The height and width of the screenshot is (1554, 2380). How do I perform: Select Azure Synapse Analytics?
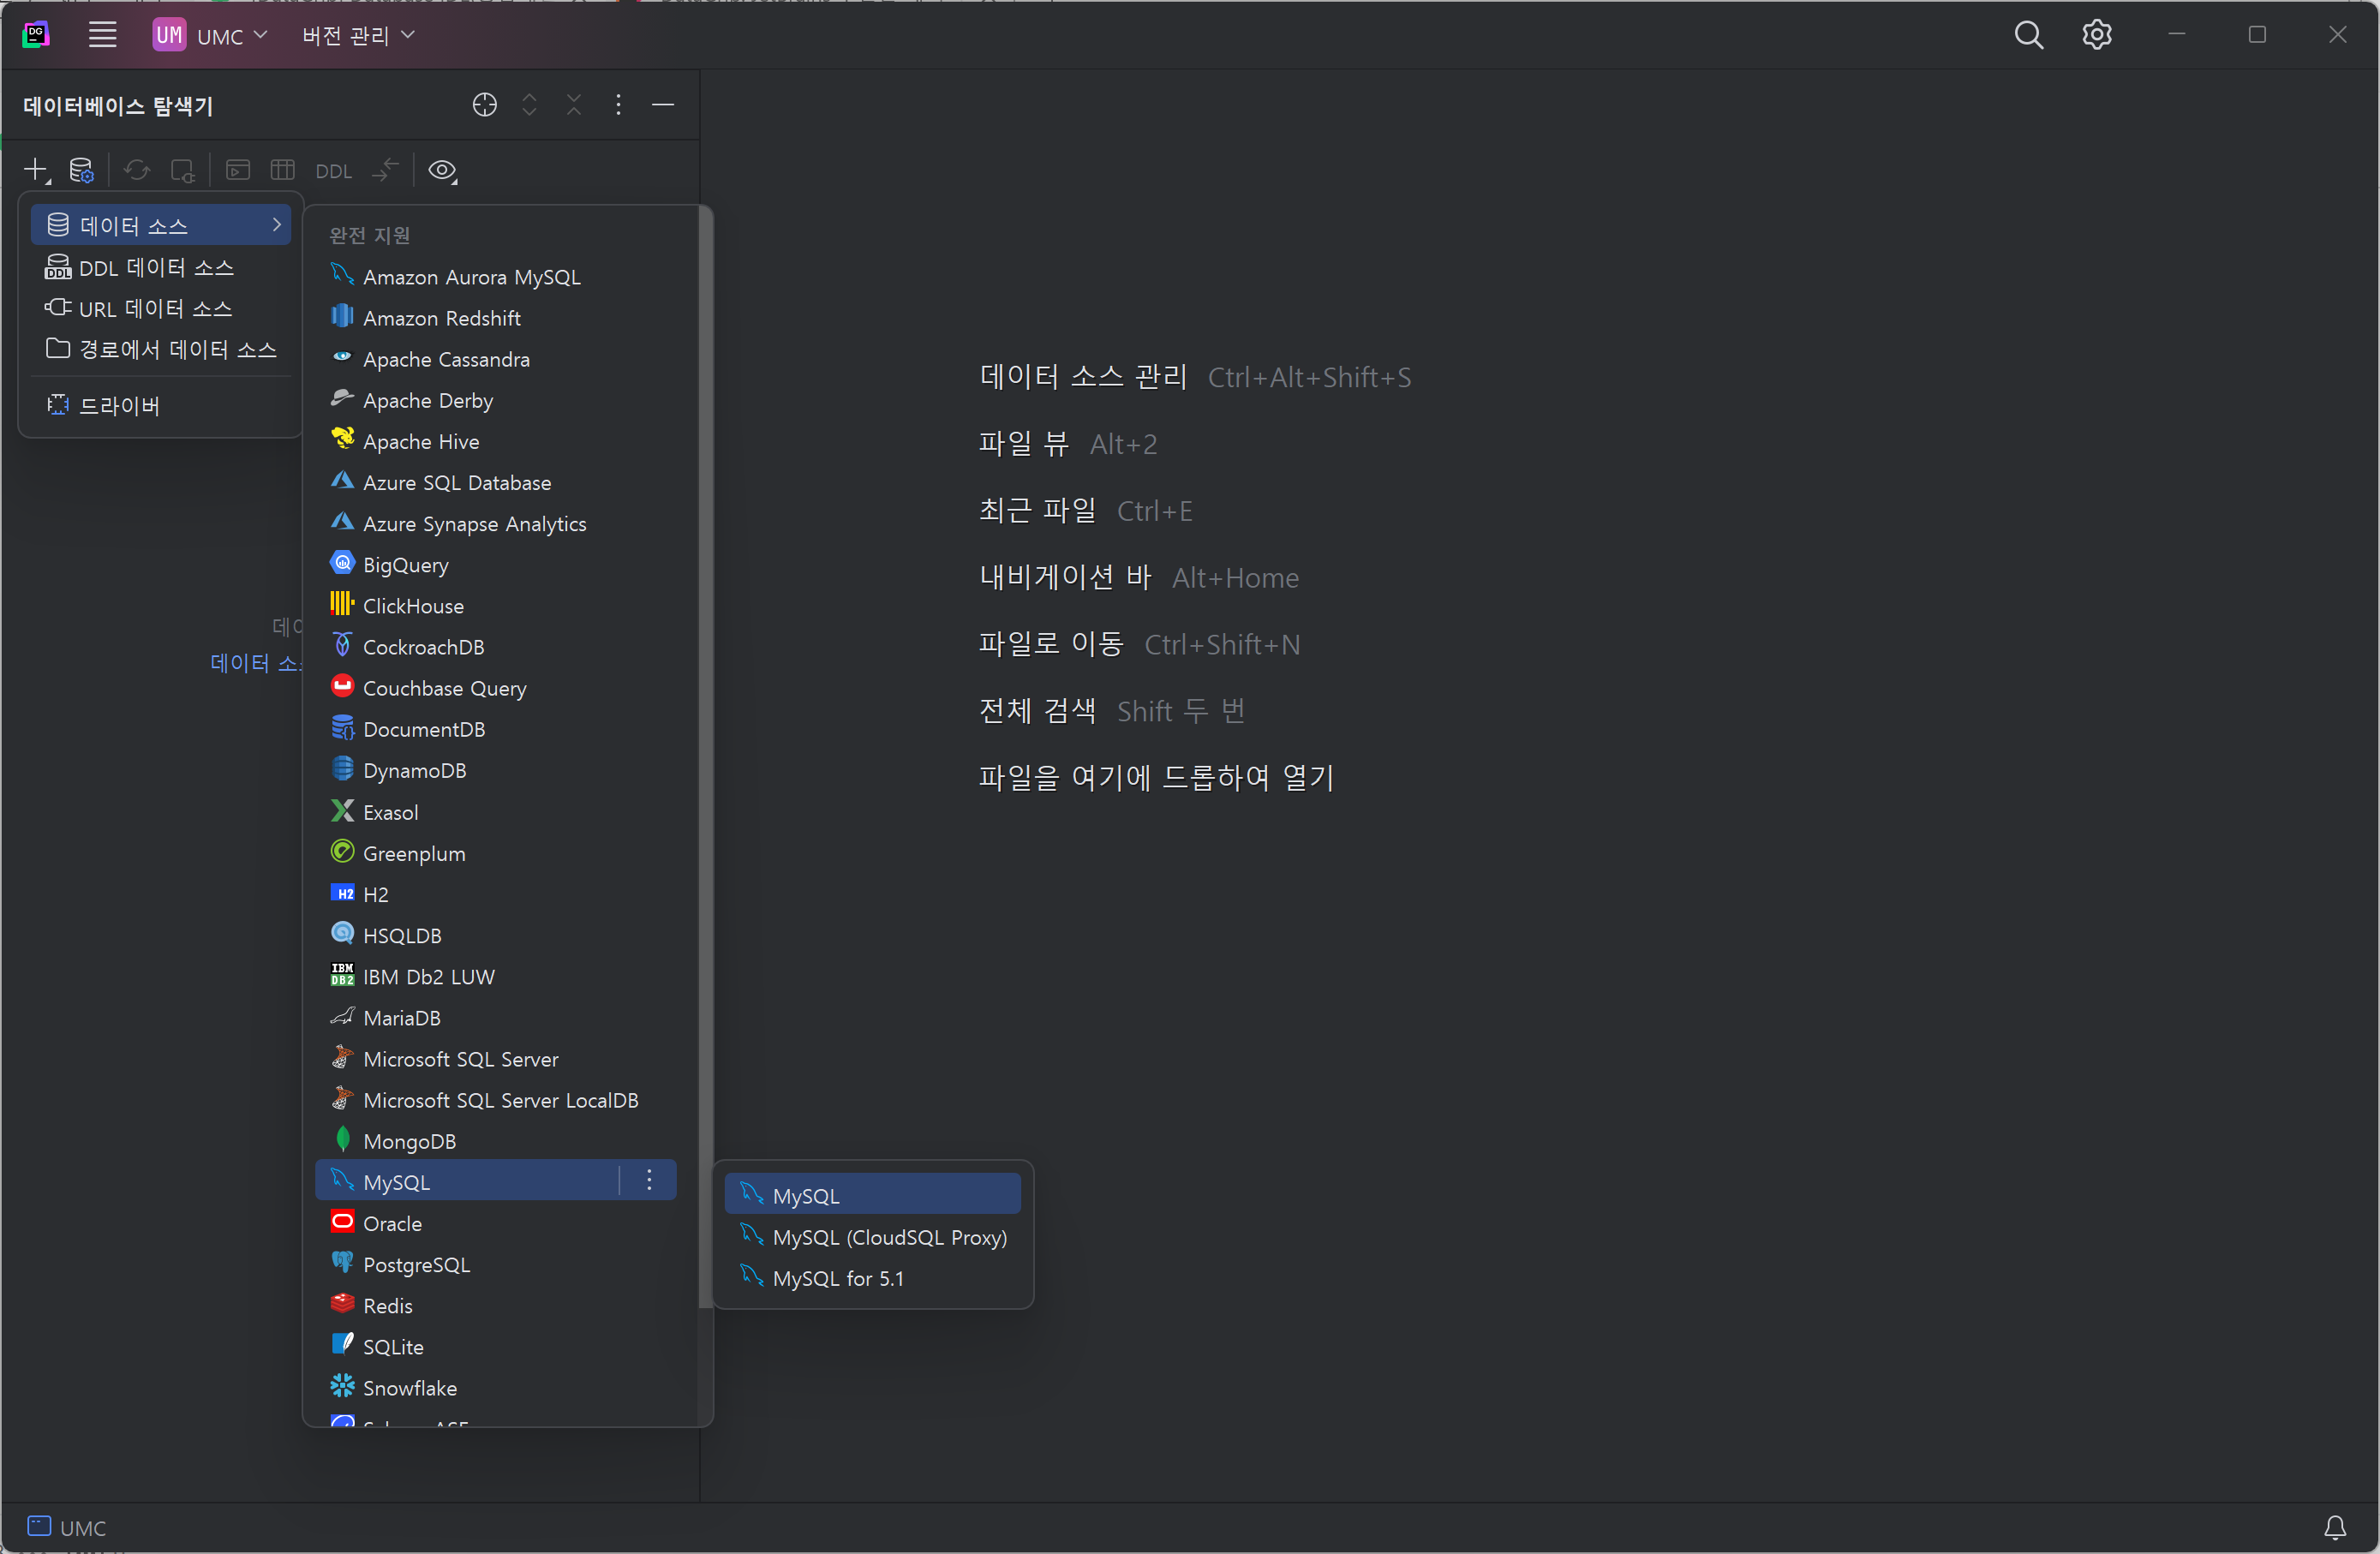pyautogui.click(x=496, y=523)
